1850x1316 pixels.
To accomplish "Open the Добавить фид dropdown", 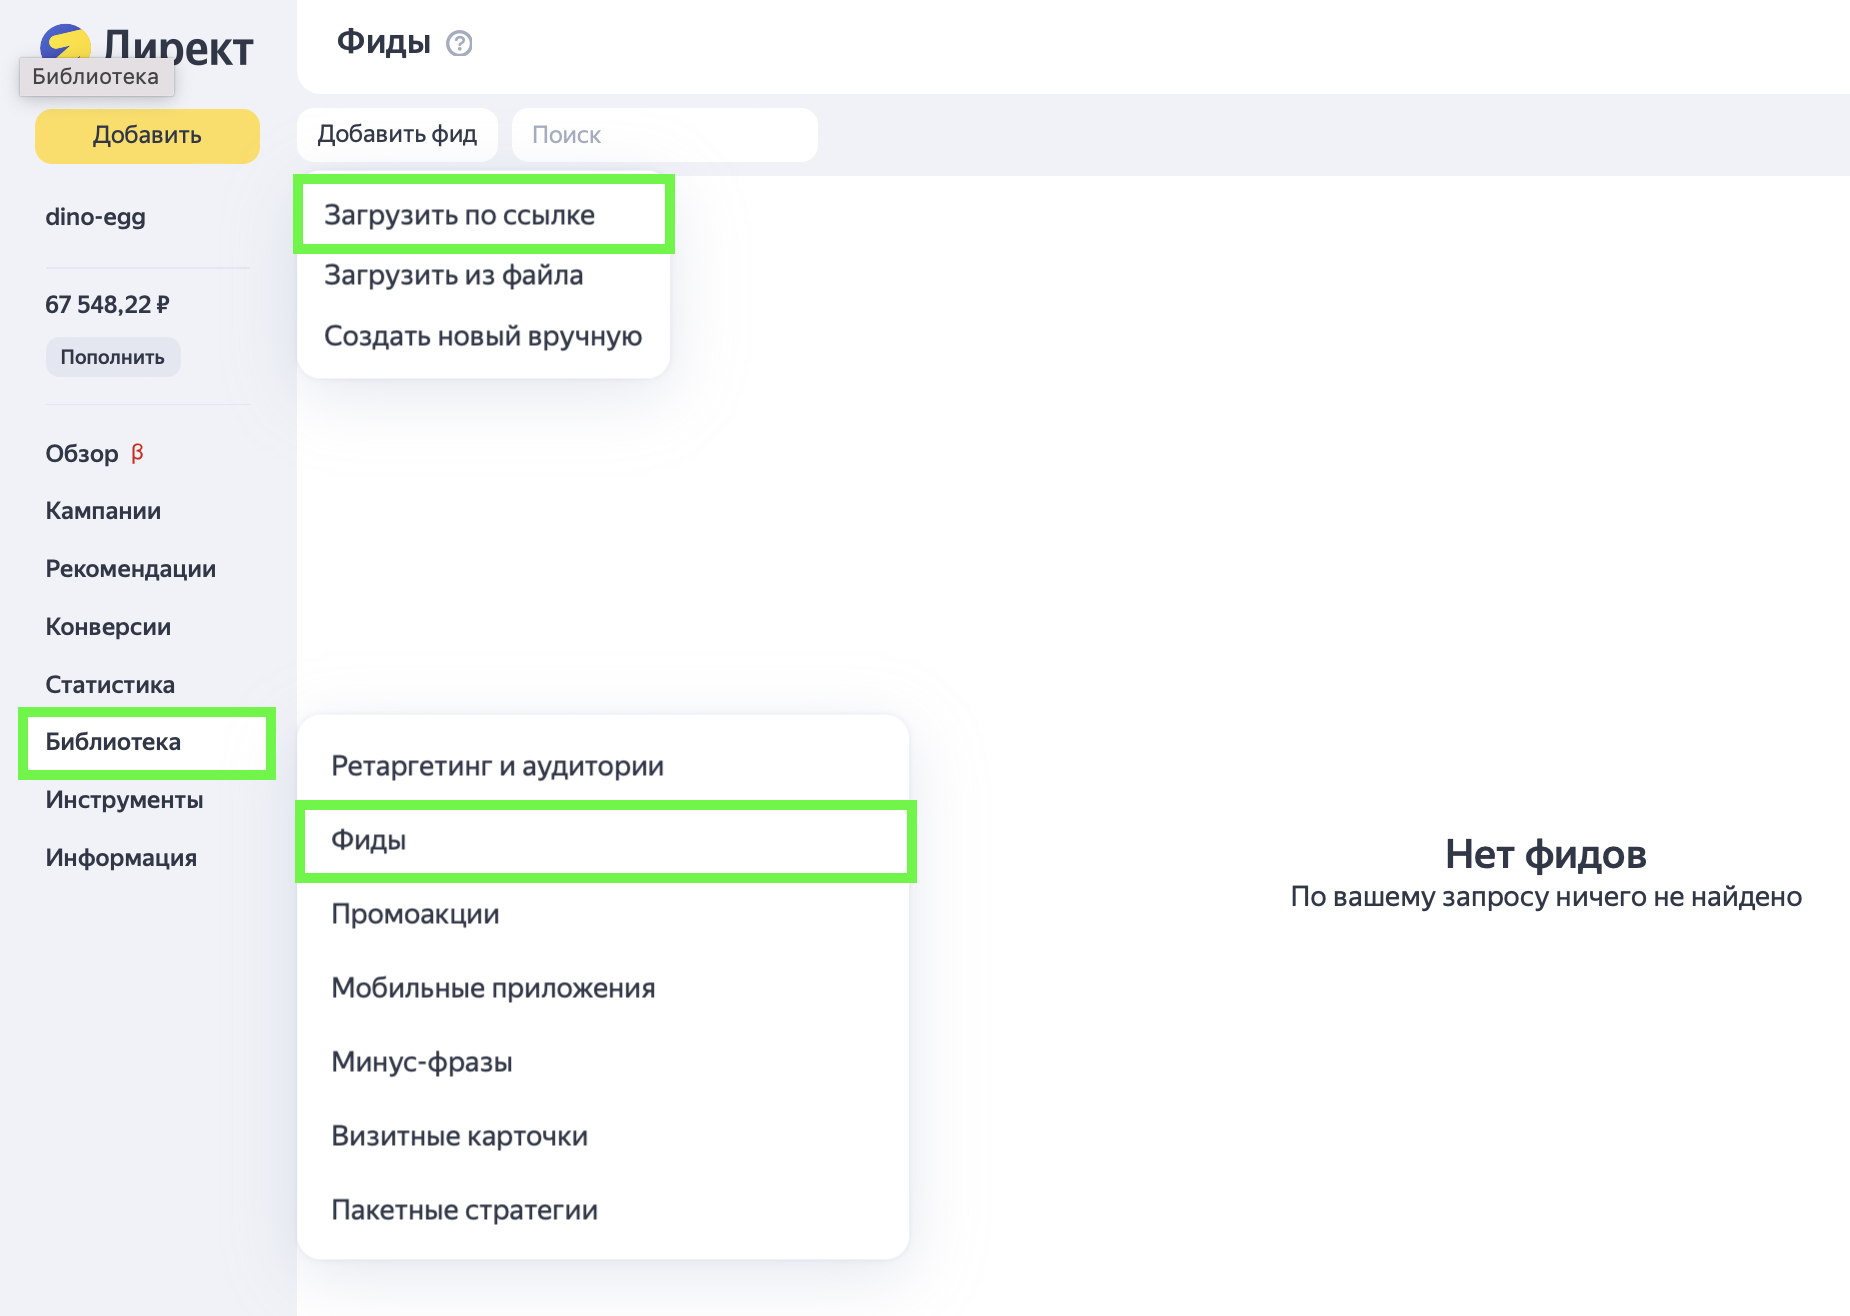I will coord(397,135).
